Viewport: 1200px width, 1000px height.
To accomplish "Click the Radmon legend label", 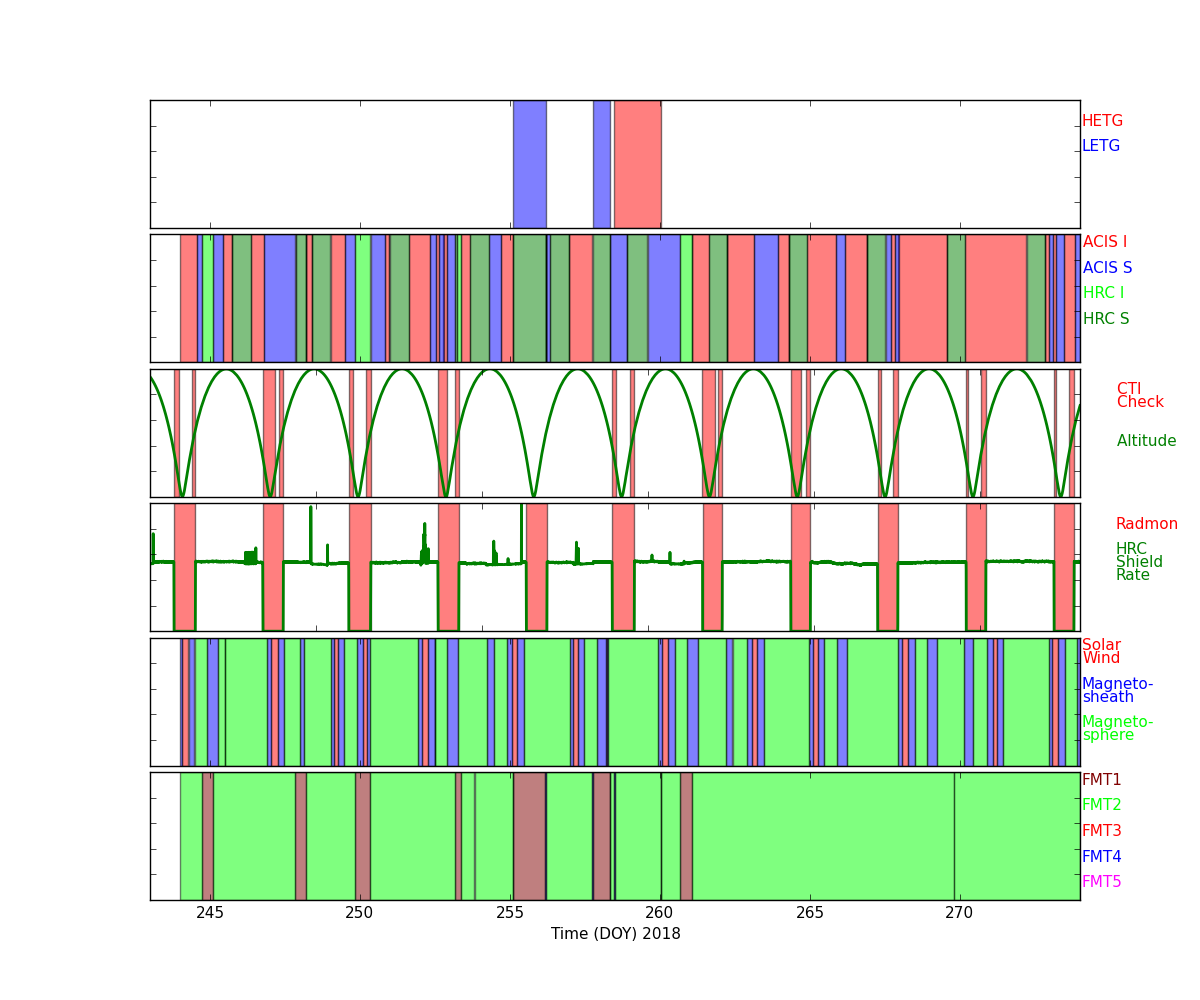I will (x=1146, y=524).
